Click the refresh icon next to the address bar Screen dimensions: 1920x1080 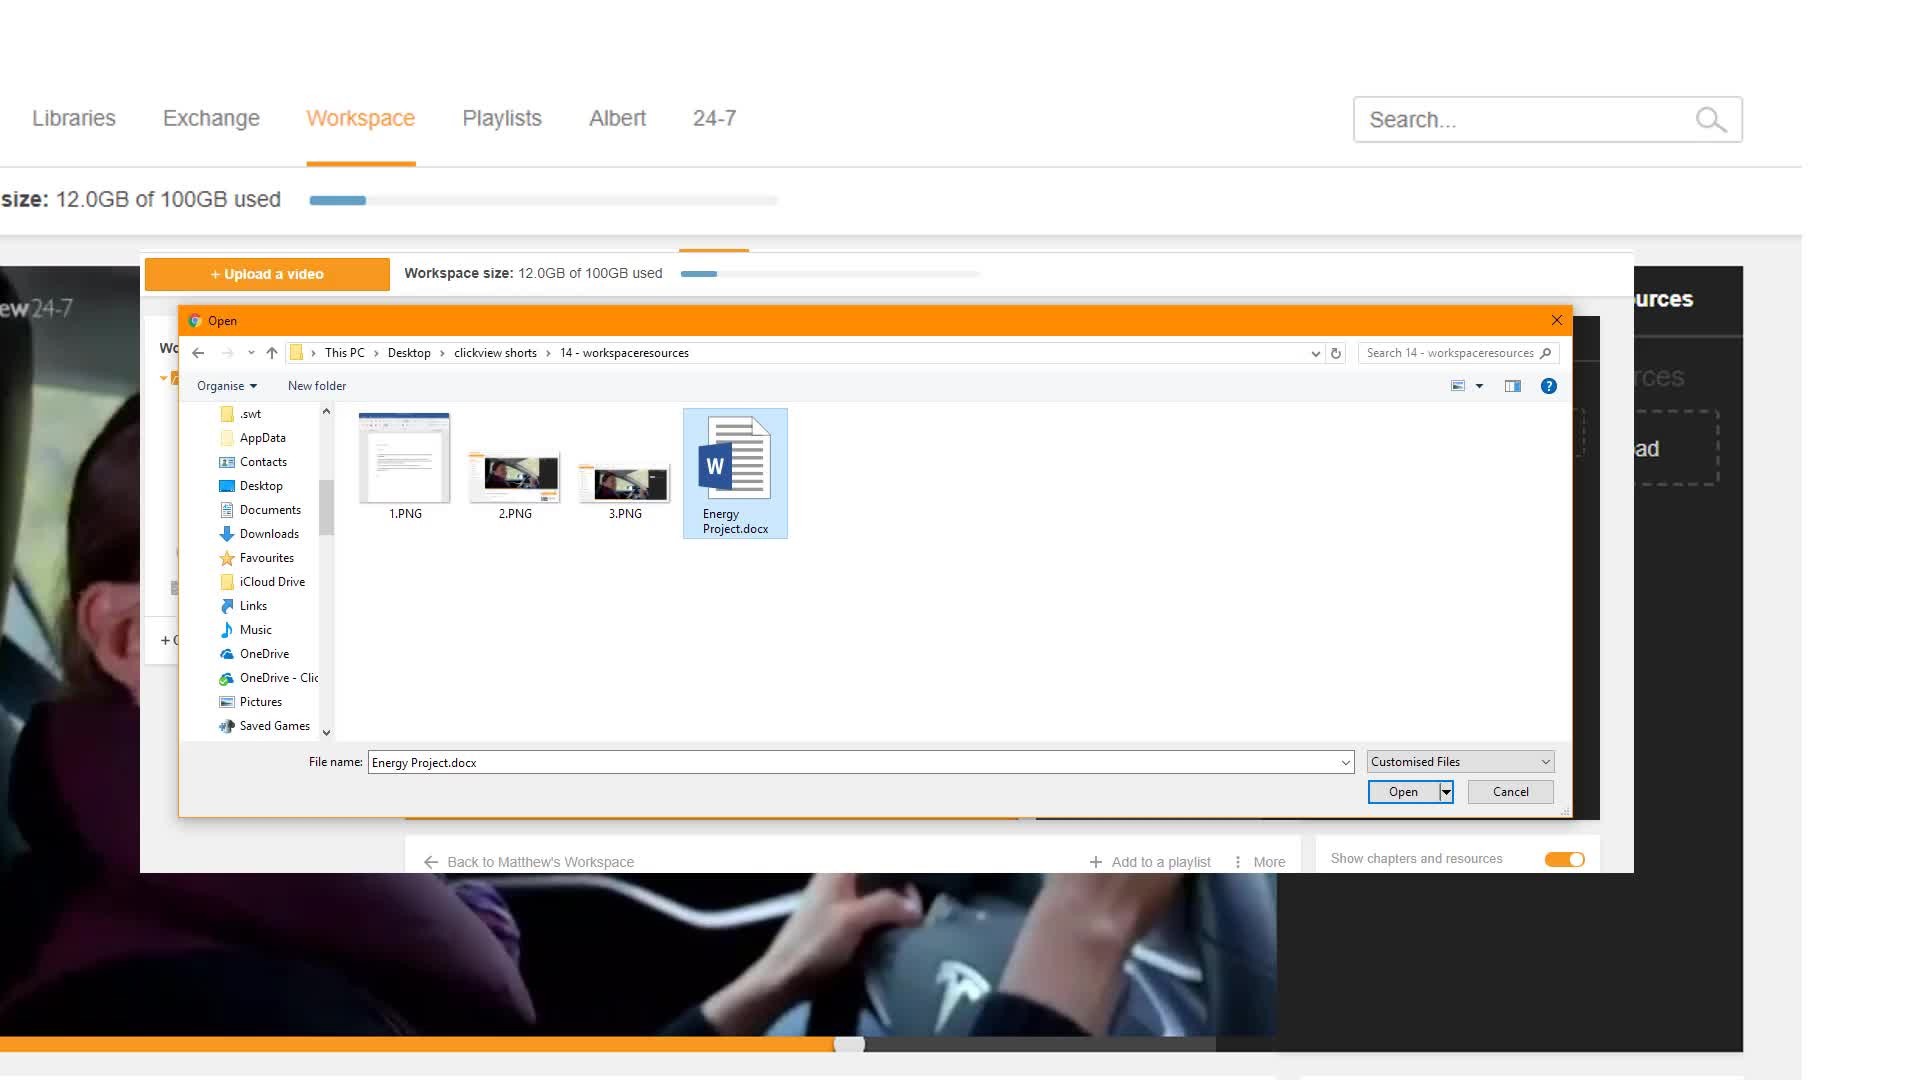(1337, 353)
